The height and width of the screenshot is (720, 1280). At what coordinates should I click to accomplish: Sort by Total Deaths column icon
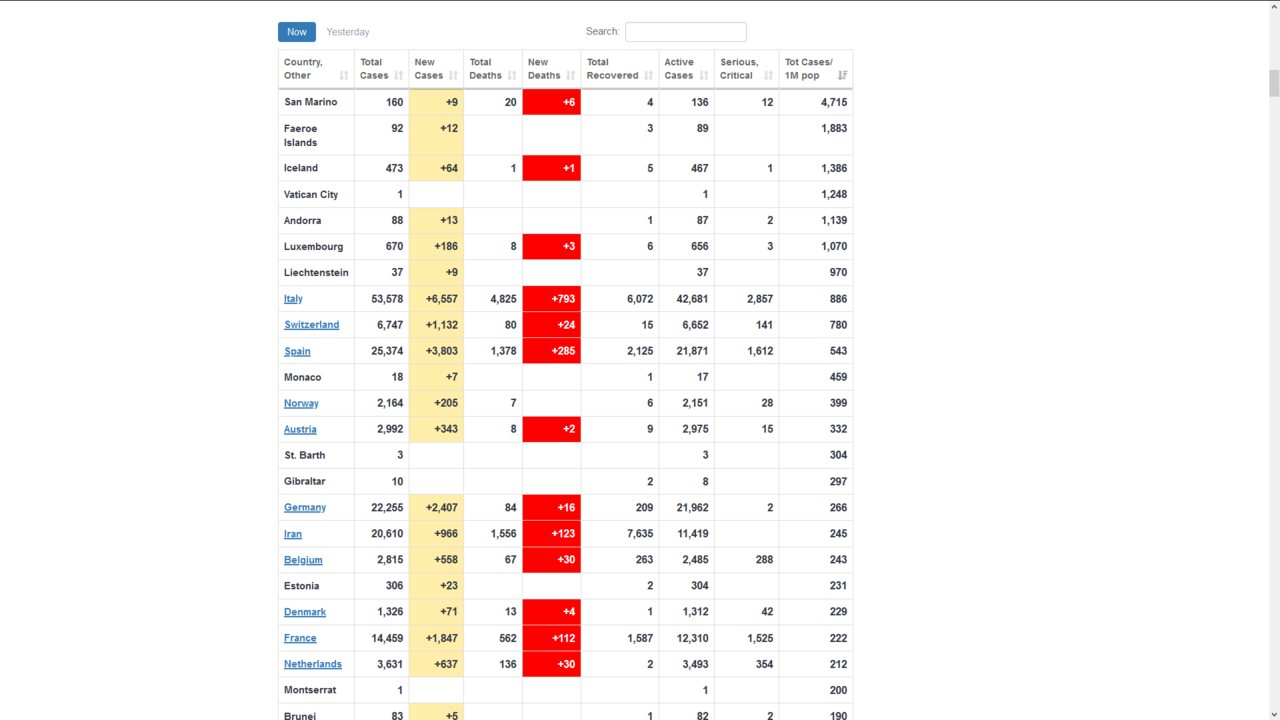[513, 75]
